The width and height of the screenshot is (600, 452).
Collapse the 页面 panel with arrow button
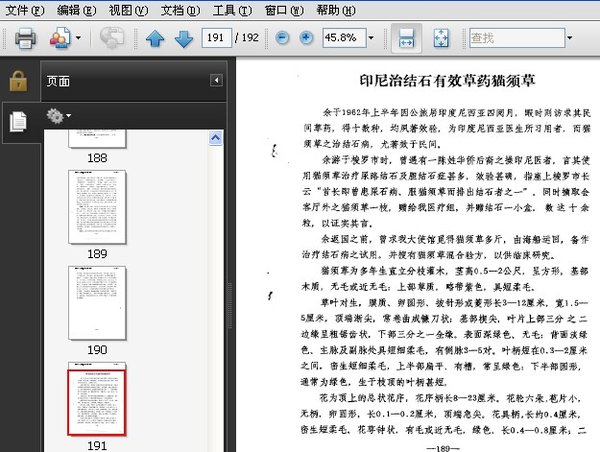pyautogui.click(x=216, y=80)
